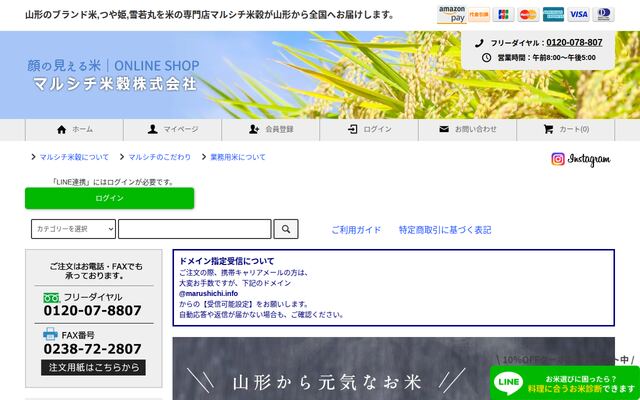Click the blue fax machine icon
640x400 pixels.
point(51,334)
